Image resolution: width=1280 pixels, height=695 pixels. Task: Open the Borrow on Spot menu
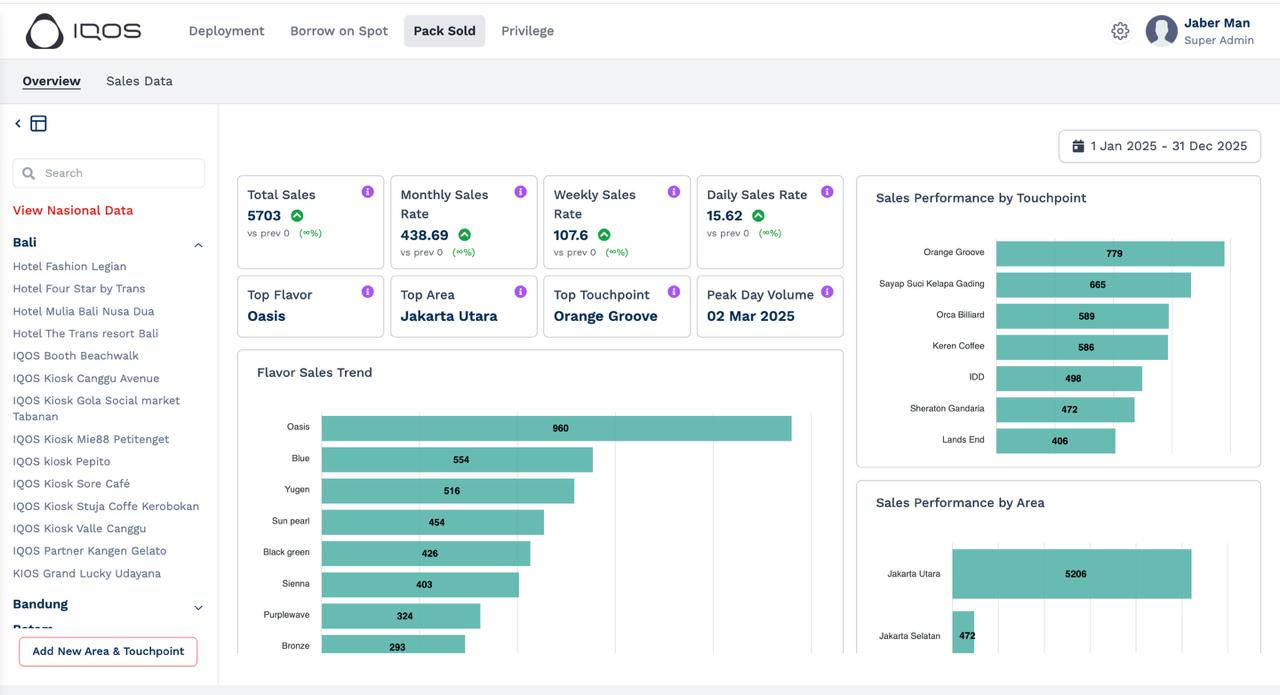click(x=339, y=31)
